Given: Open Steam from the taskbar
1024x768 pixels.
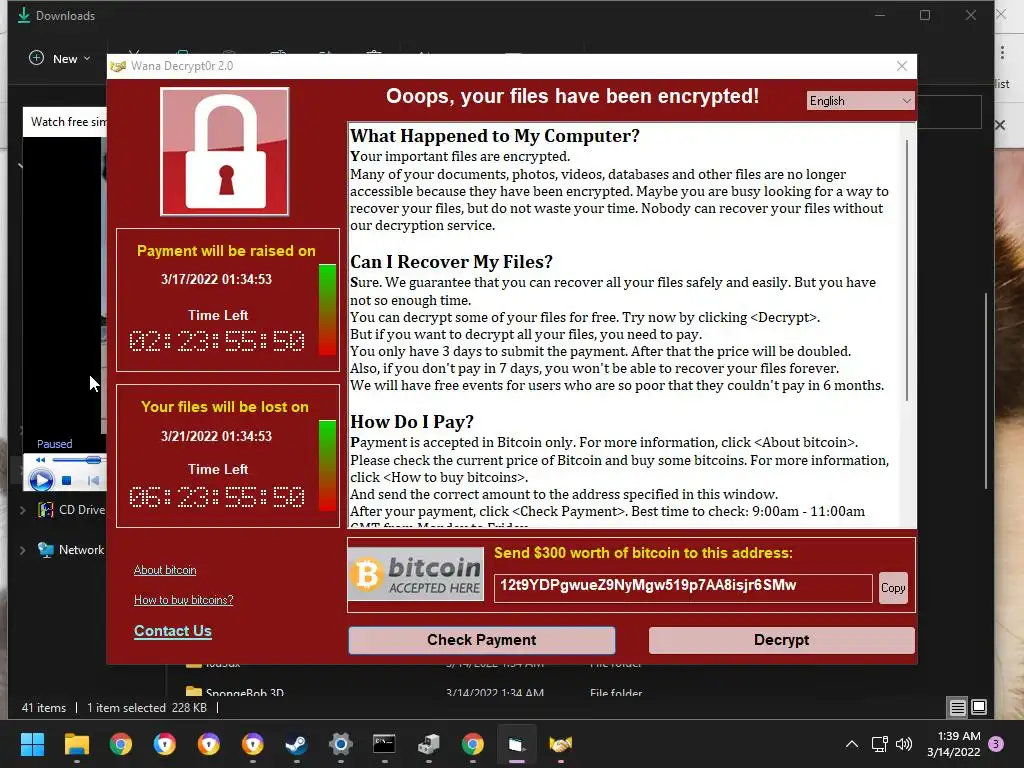Looking at the screenshot, I should tap(296, 744).
